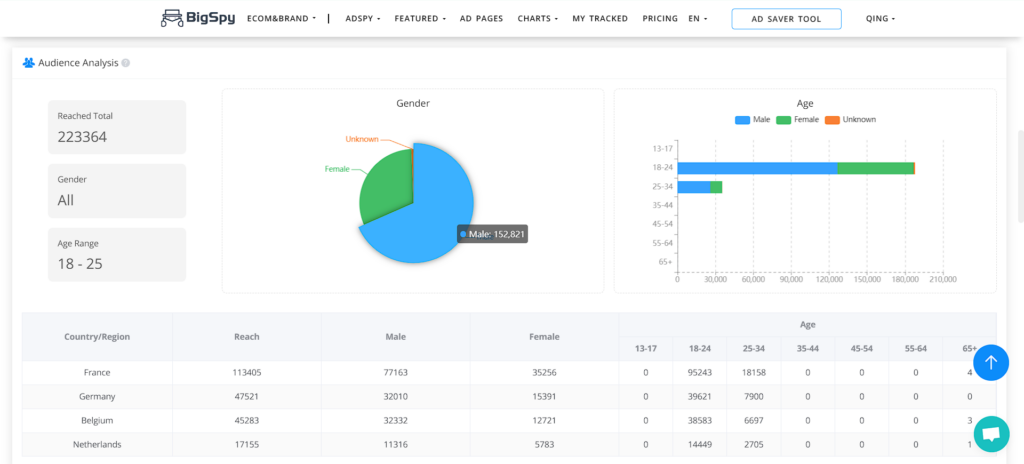Click the AD SAVER TOOL button

[786, 19]
